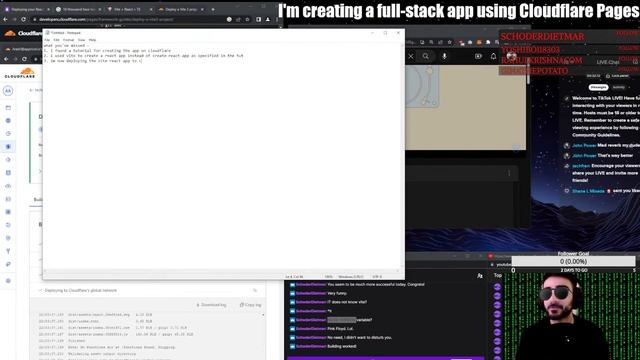The height and width of the screenshot is (360, 640).
Task: Switch to the "Deploying your Rea..." browser tab
Action: [27, 9]
